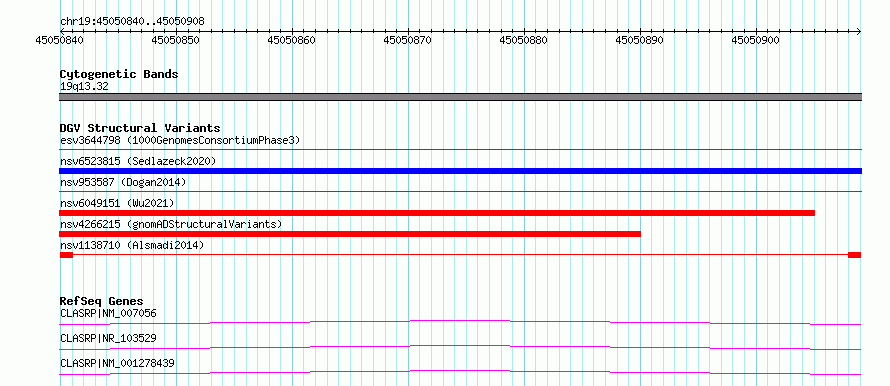Open transcript CLASRP|NM_007056 label
Viewport: 890px width, 386px height.
coord(108,313)
